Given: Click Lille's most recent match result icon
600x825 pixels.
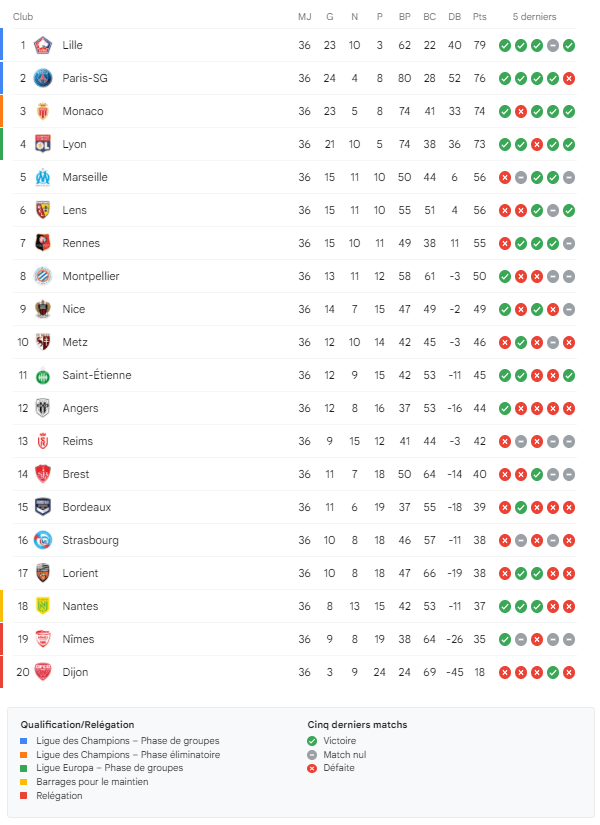Looking at the screenshot, I should coord(569,45).
